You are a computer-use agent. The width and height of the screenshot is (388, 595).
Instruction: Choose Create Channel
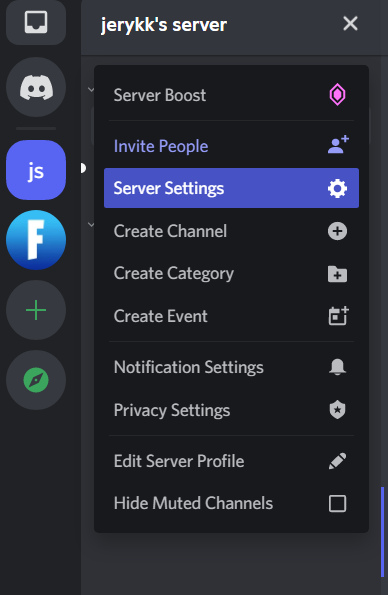pos(231,231)
